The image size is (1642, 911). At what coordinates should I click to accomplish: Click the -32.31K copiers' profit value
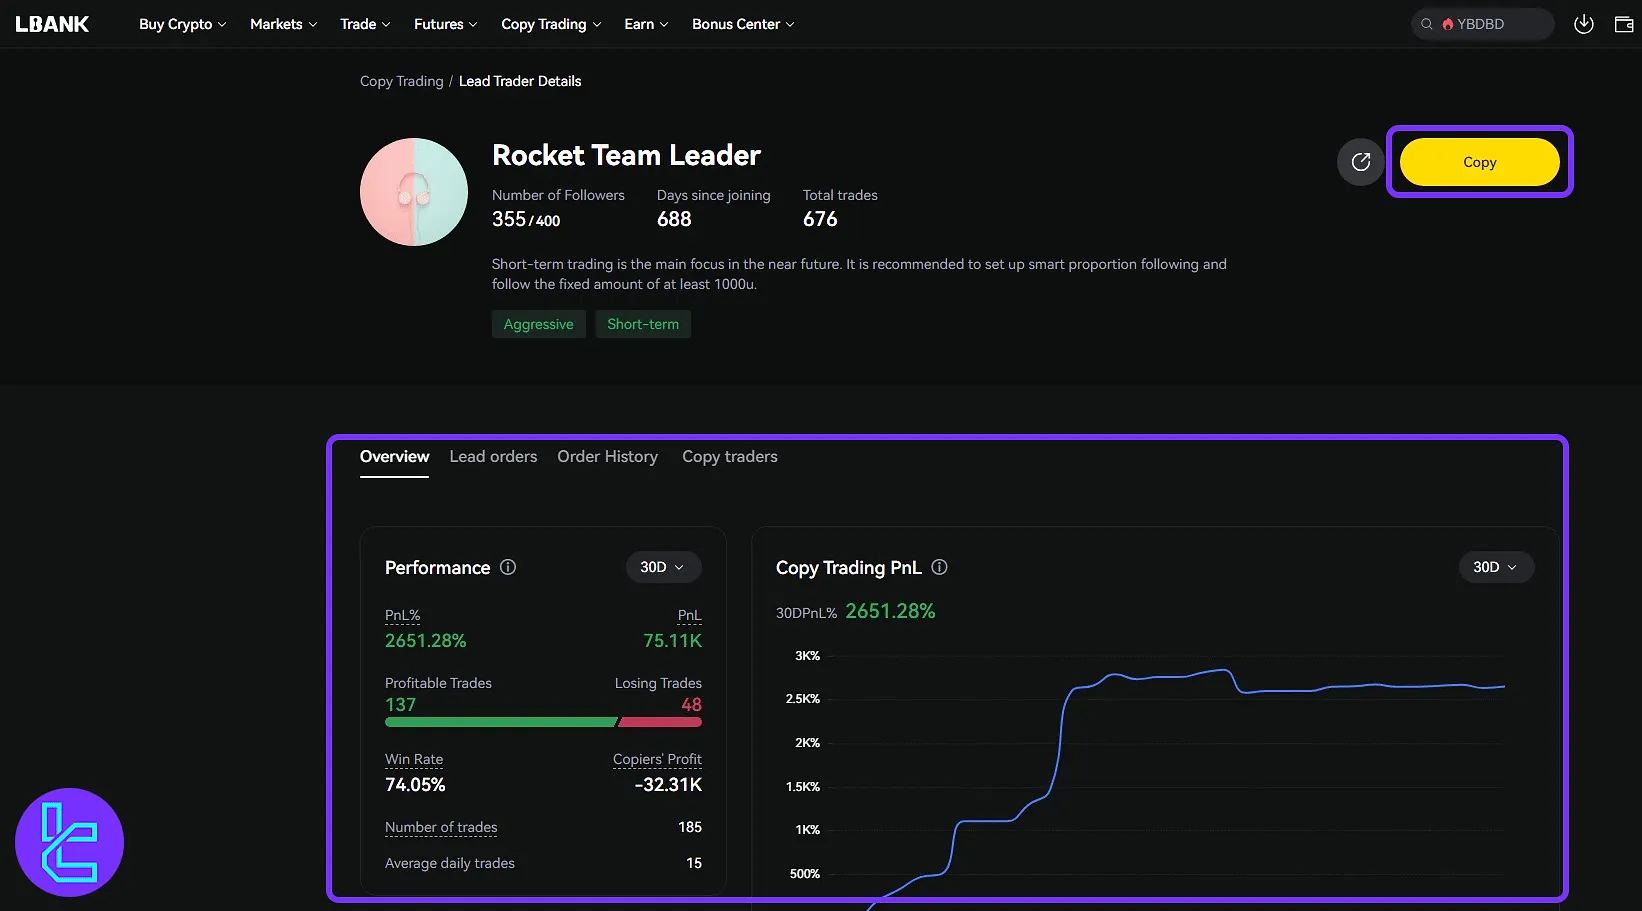[x=668, y=785]
